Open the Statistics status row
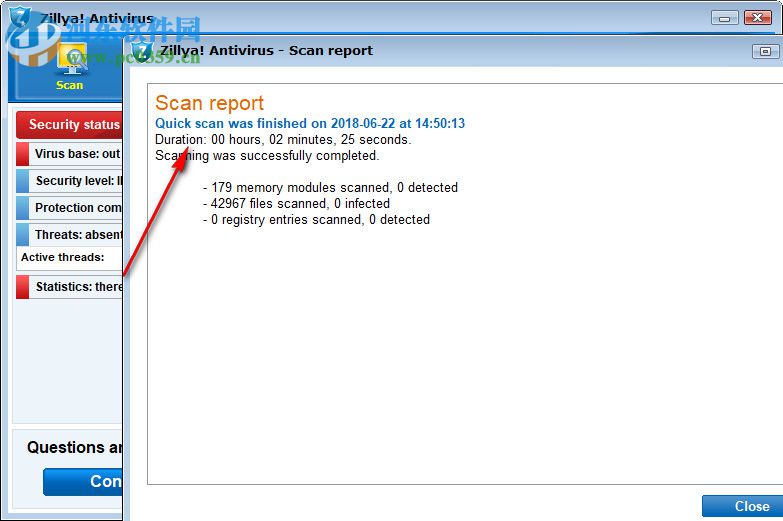 69,287
